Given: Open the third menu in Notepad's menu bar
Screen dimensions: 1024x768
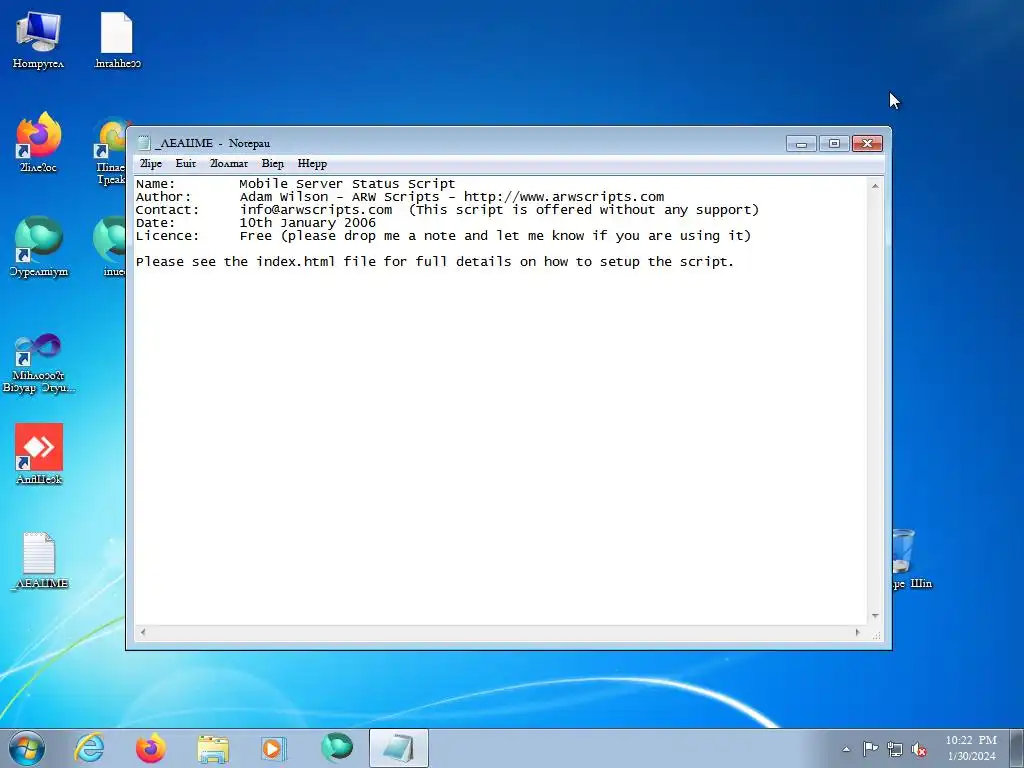Looking at the screenshot, I should click(x=229, y=163).
